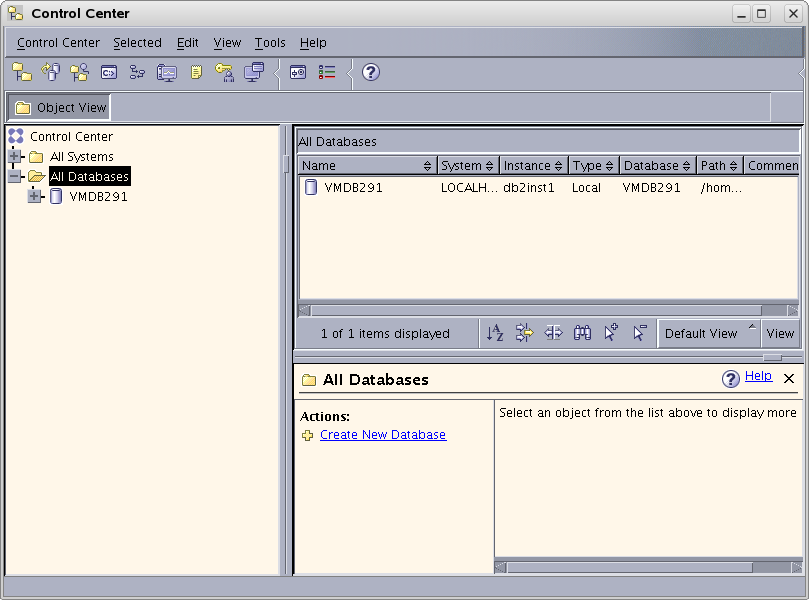Open the Tools Settings toolbar icon

coord(298,72)
